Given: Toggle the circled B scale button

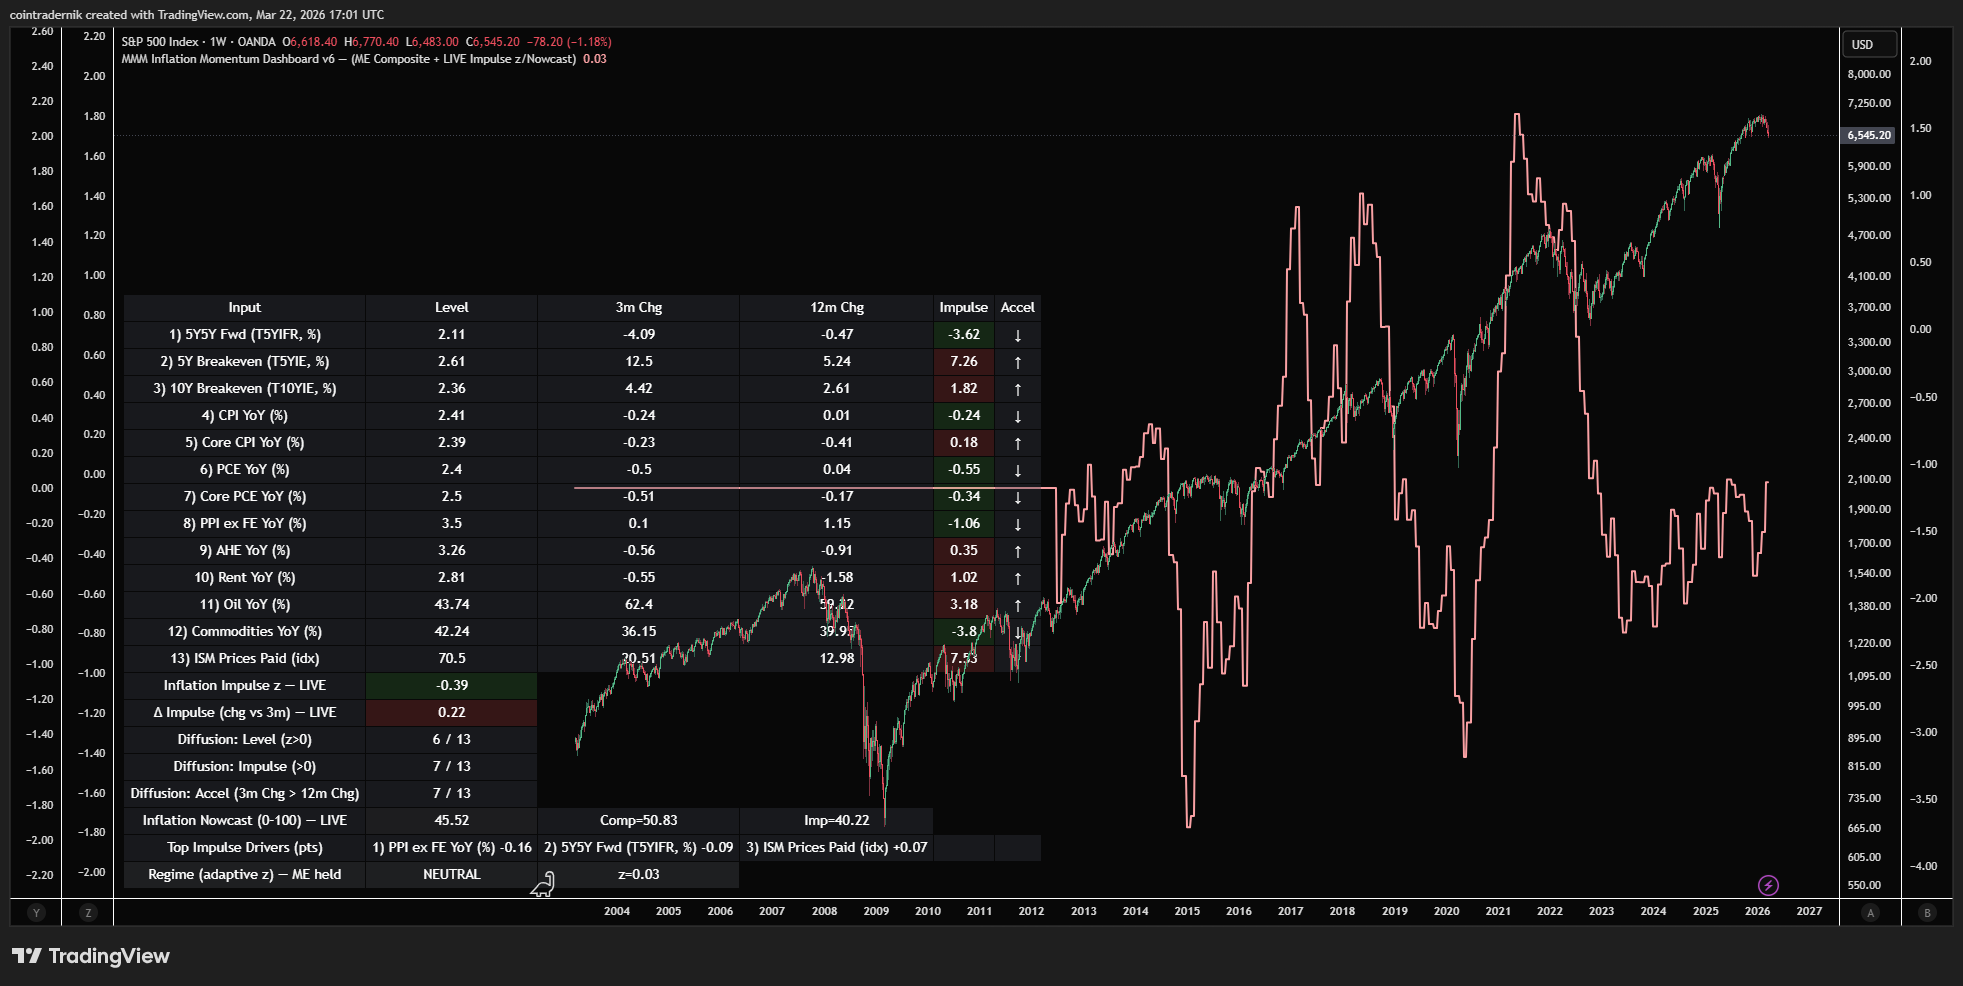Looking at the screenshot, I should click(x=1925, y=912).
